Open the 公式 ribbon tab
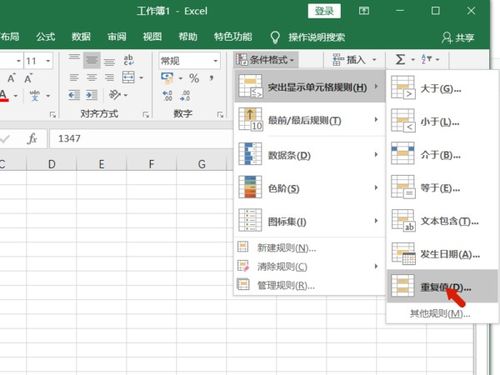Screen dimensions: 500x375 pos(45,36)
